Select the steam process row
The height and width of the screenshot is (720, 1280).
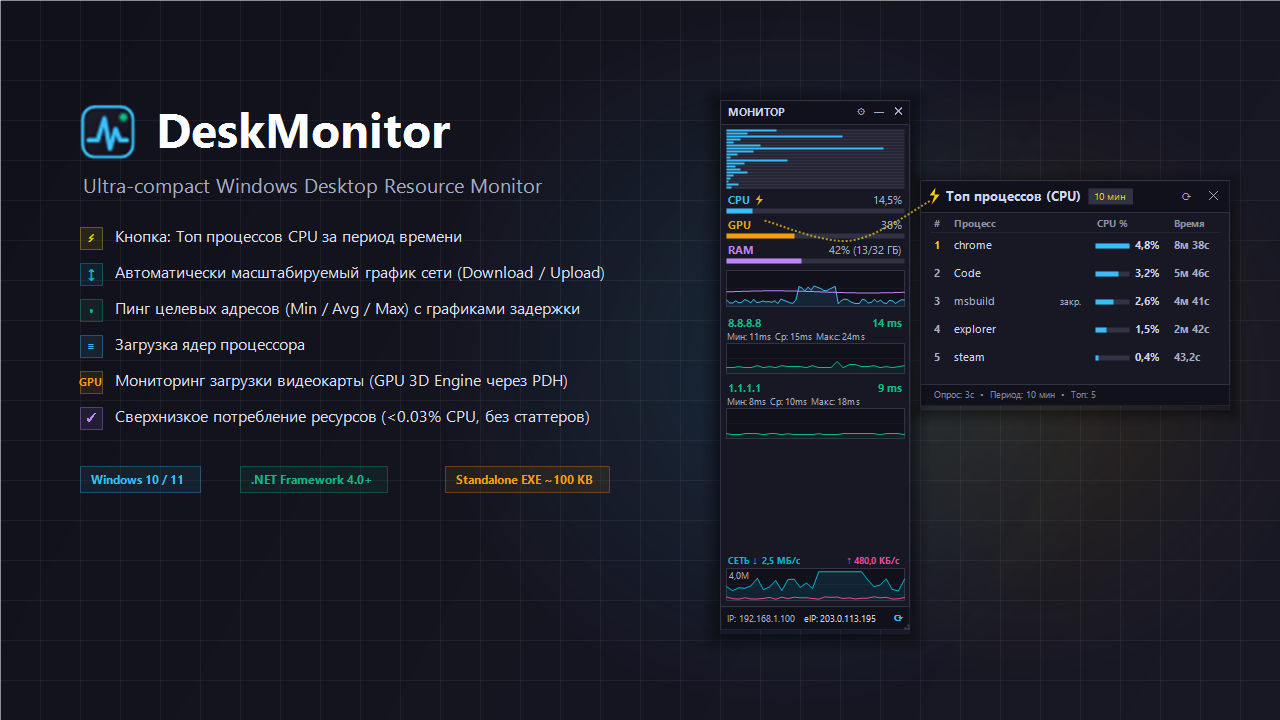[1075, 357]
